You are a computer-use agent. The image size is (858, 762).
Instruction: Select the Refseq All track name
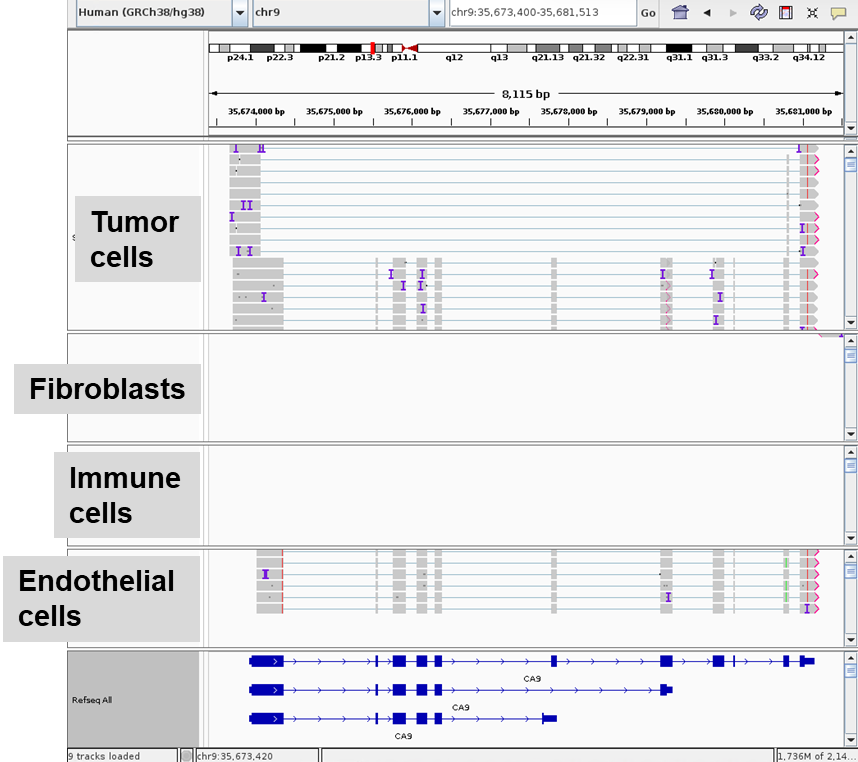92,700
